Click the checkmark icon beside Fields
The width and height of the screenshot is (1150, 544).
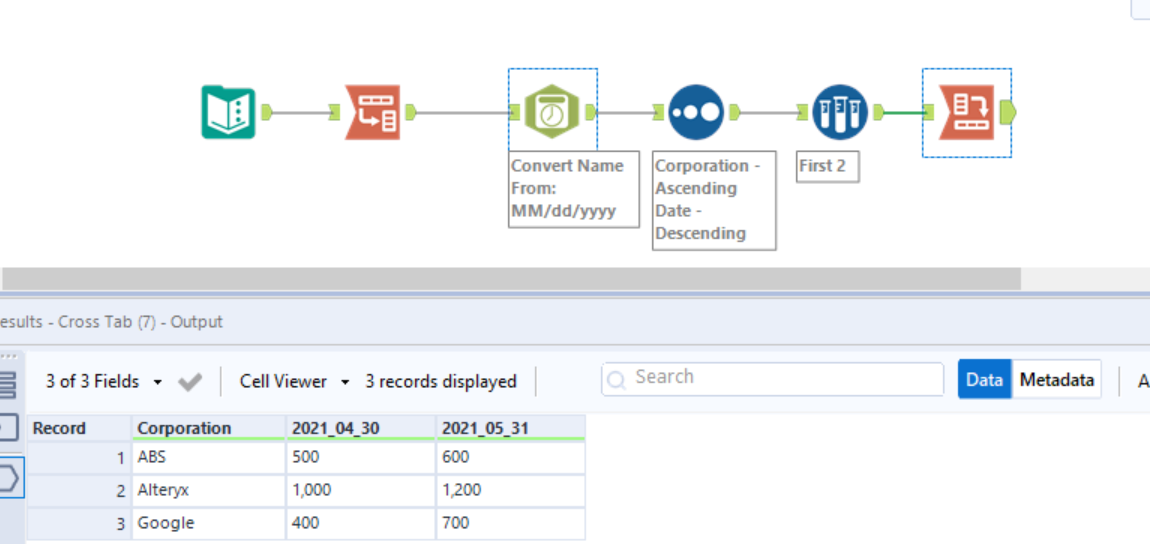coord(190,382)
